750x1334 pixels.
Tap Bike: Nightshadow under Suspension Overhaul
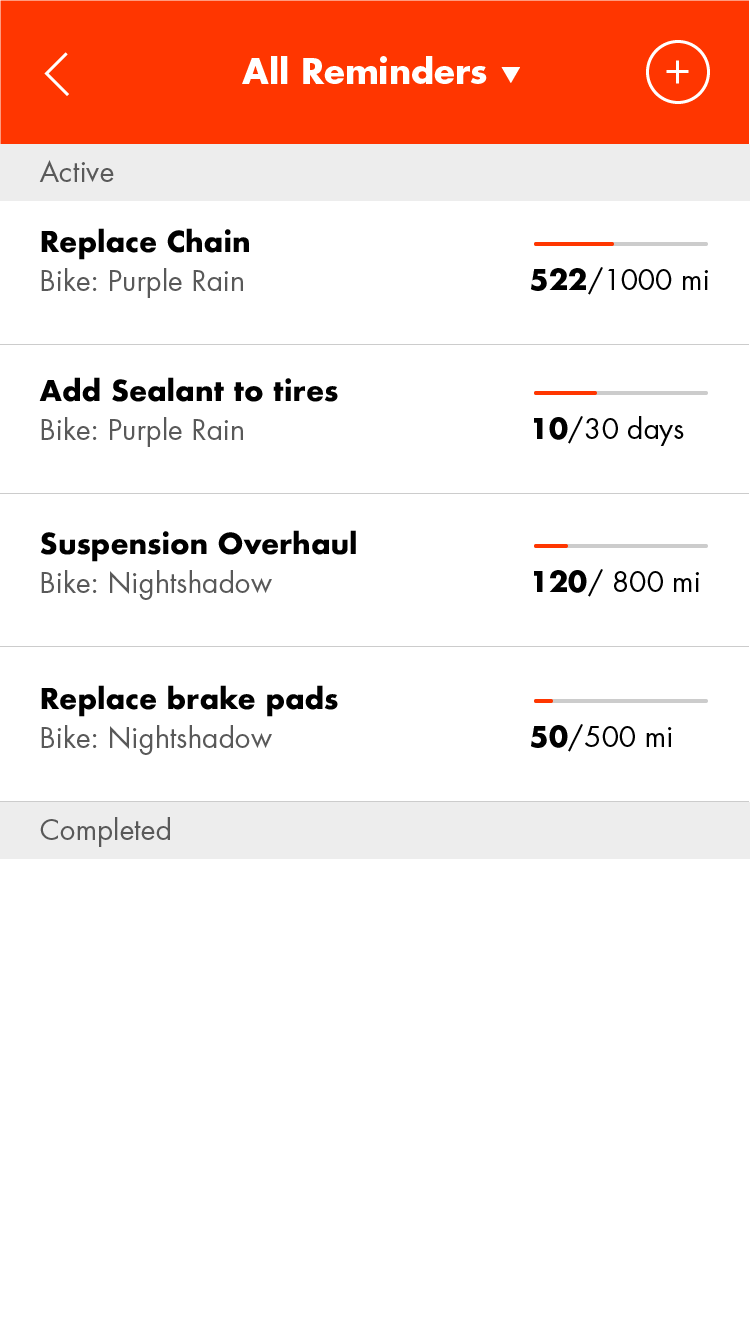coord(155,584)
